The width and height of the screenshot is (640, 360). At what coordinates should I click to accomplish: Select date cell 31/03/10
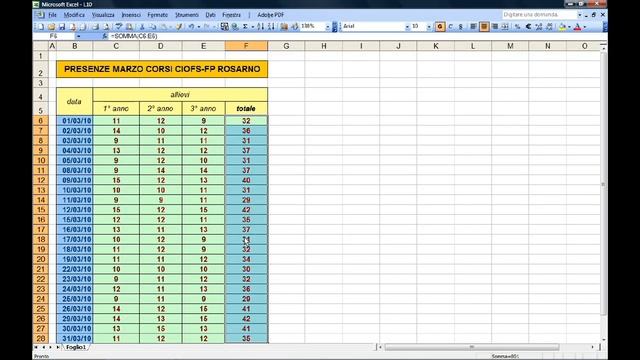pos(75,338)
